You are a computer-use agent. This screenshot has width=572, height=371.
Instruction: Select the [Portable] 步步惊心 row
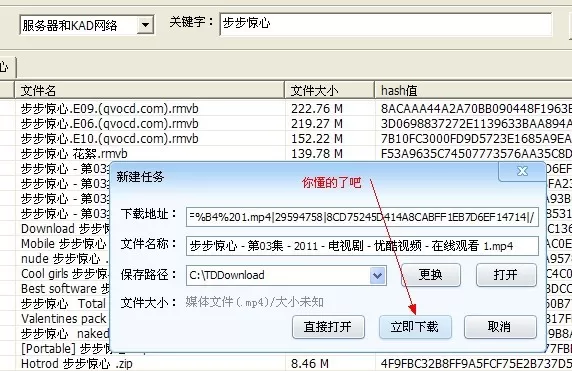65,348
